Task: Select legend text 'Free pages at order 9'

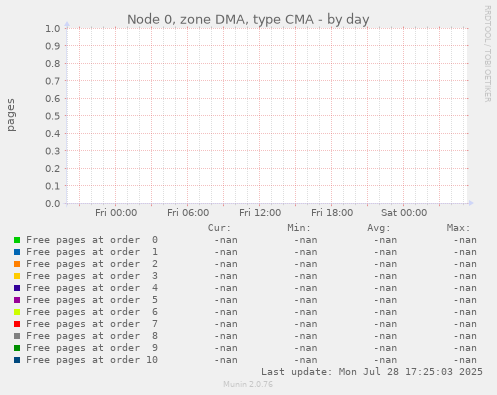Action: (92, 348)
